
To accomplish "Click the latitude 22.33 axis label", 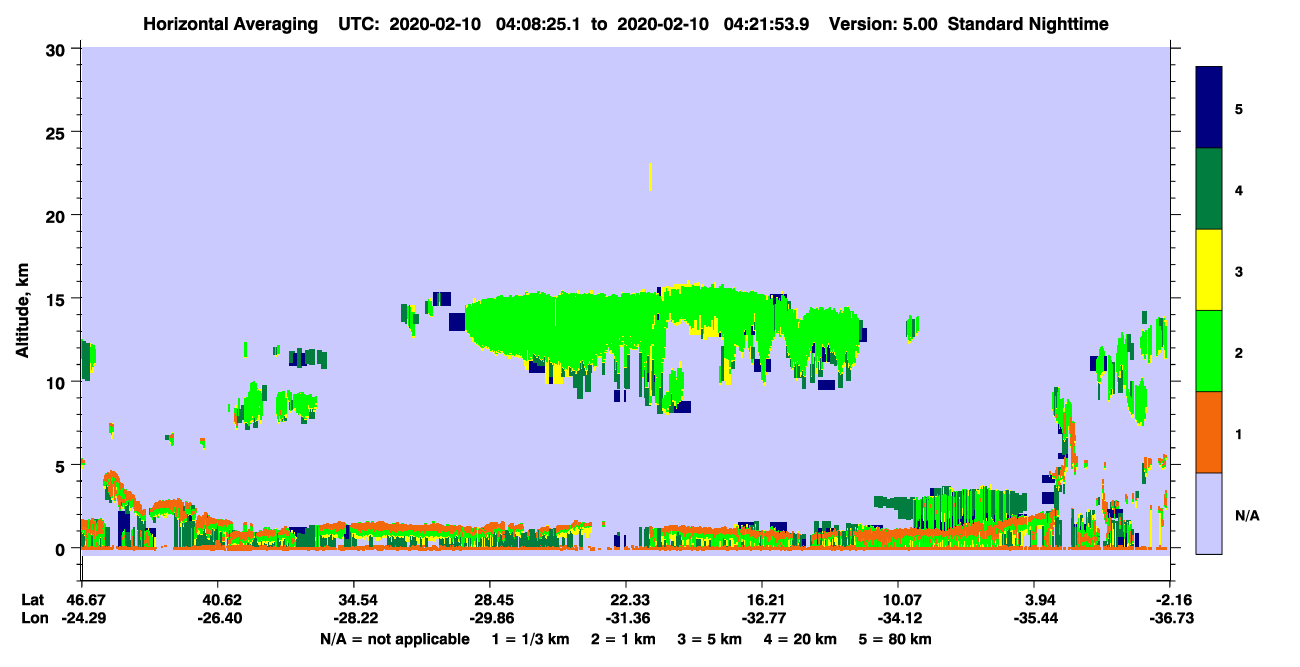I will point(626,599).
